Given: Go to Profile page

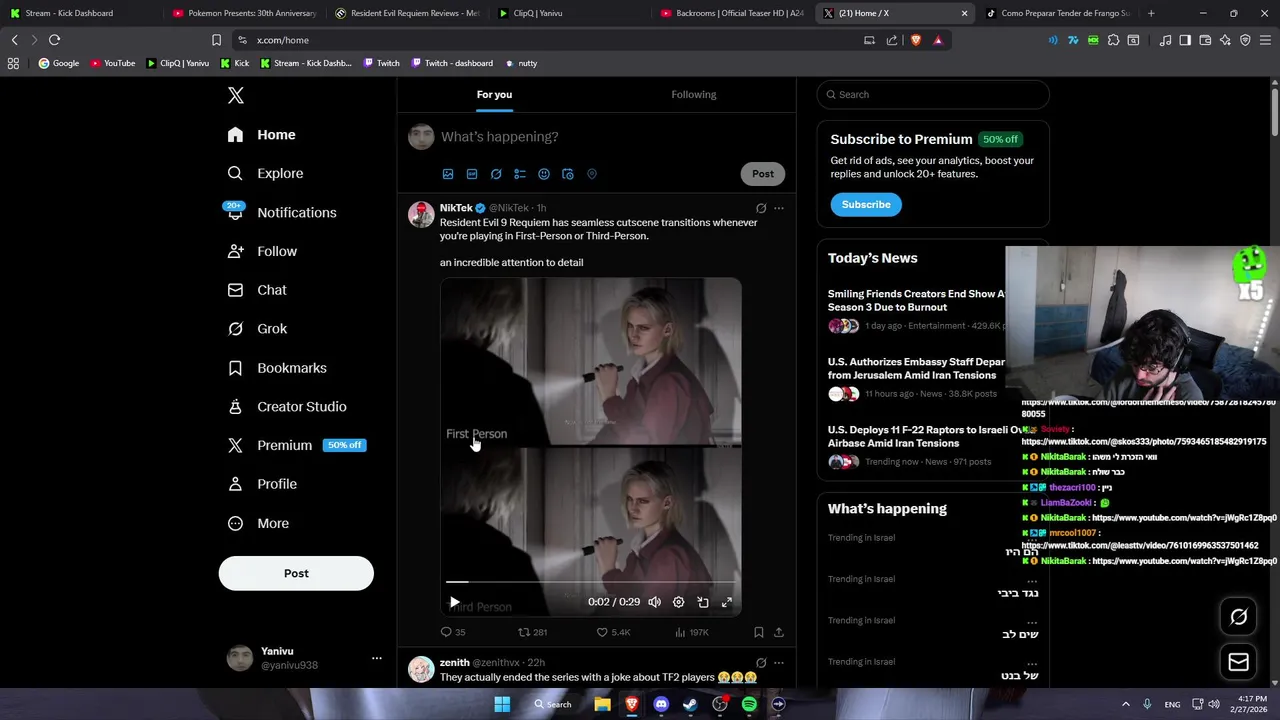Looking at the screenshot, I should tap(262, 484).
